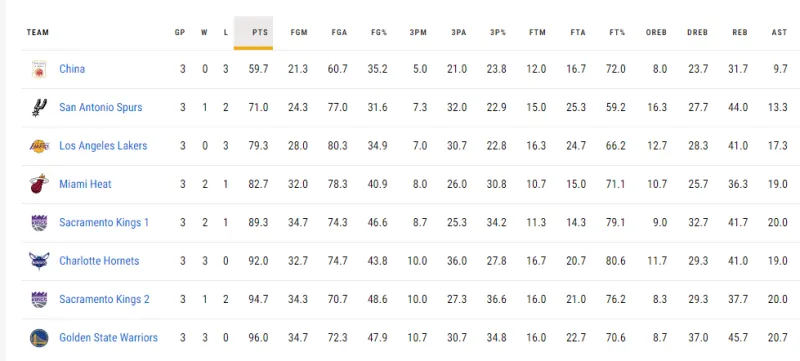The image size is (800, 361).
Task: Click the China team logo
Action: [x=39, y=69]
